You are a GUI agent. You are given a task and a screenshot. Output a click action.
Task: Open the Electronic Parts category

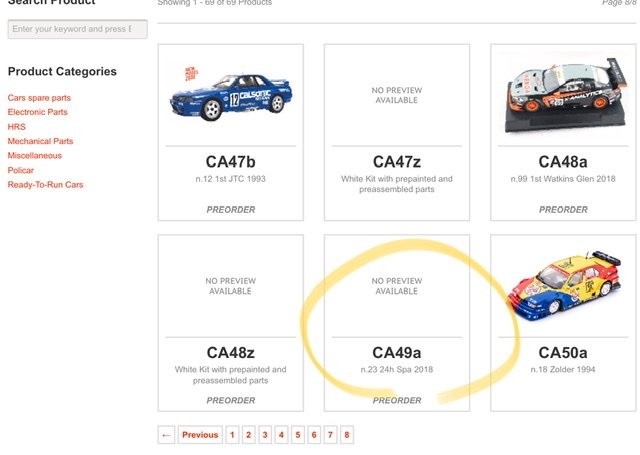point(38,112)
